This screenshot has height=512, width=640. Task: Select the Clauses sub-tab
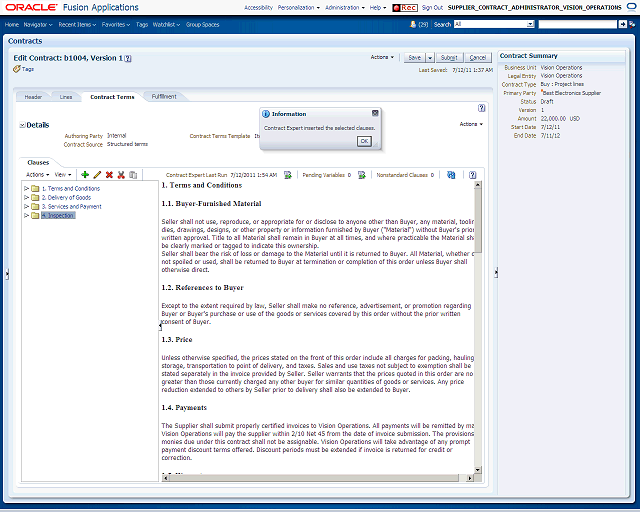click(38, 163)
